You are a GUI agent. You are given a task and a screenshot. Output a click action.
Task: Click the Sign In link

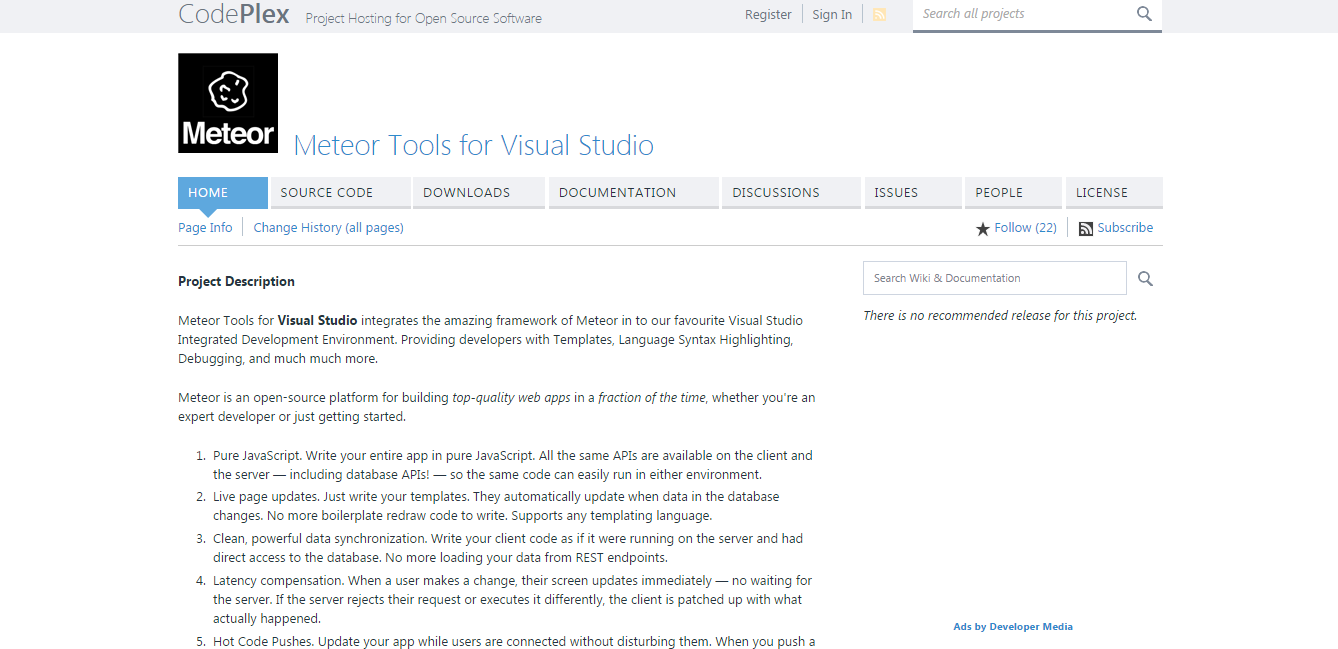(832, 14)
